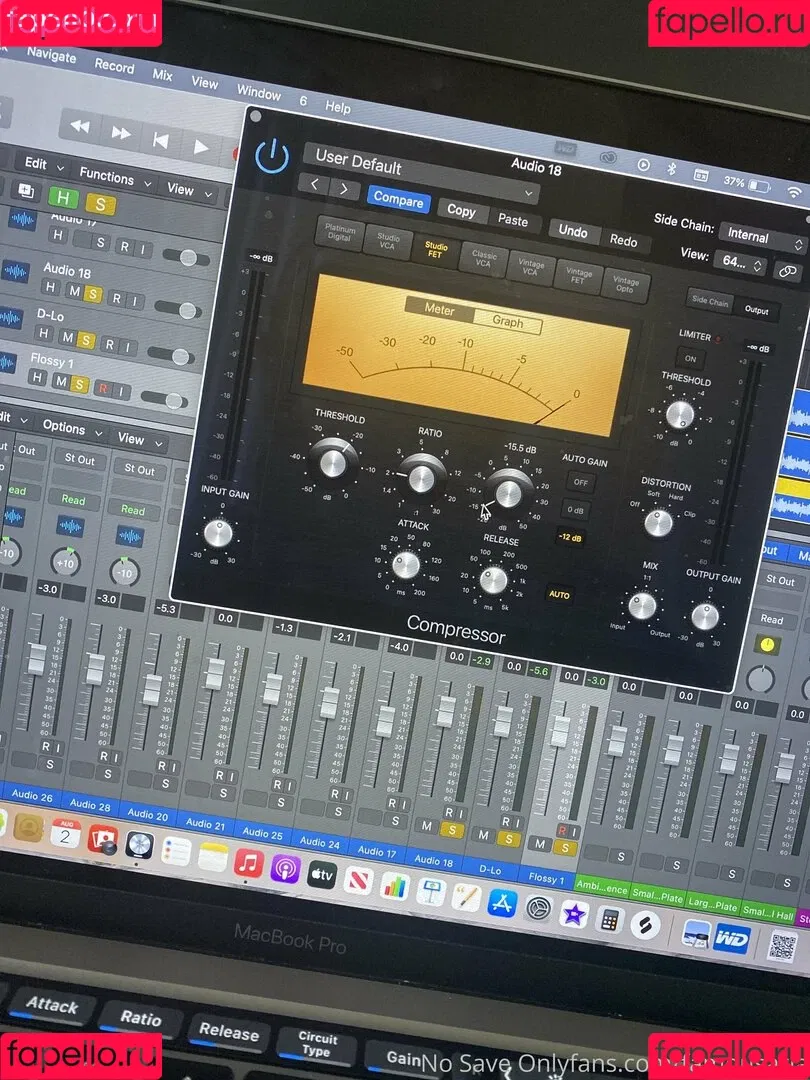Open the App Store in the Dock
The width and height of the screenshot is (810, 1080).
(x=503, y=904)
